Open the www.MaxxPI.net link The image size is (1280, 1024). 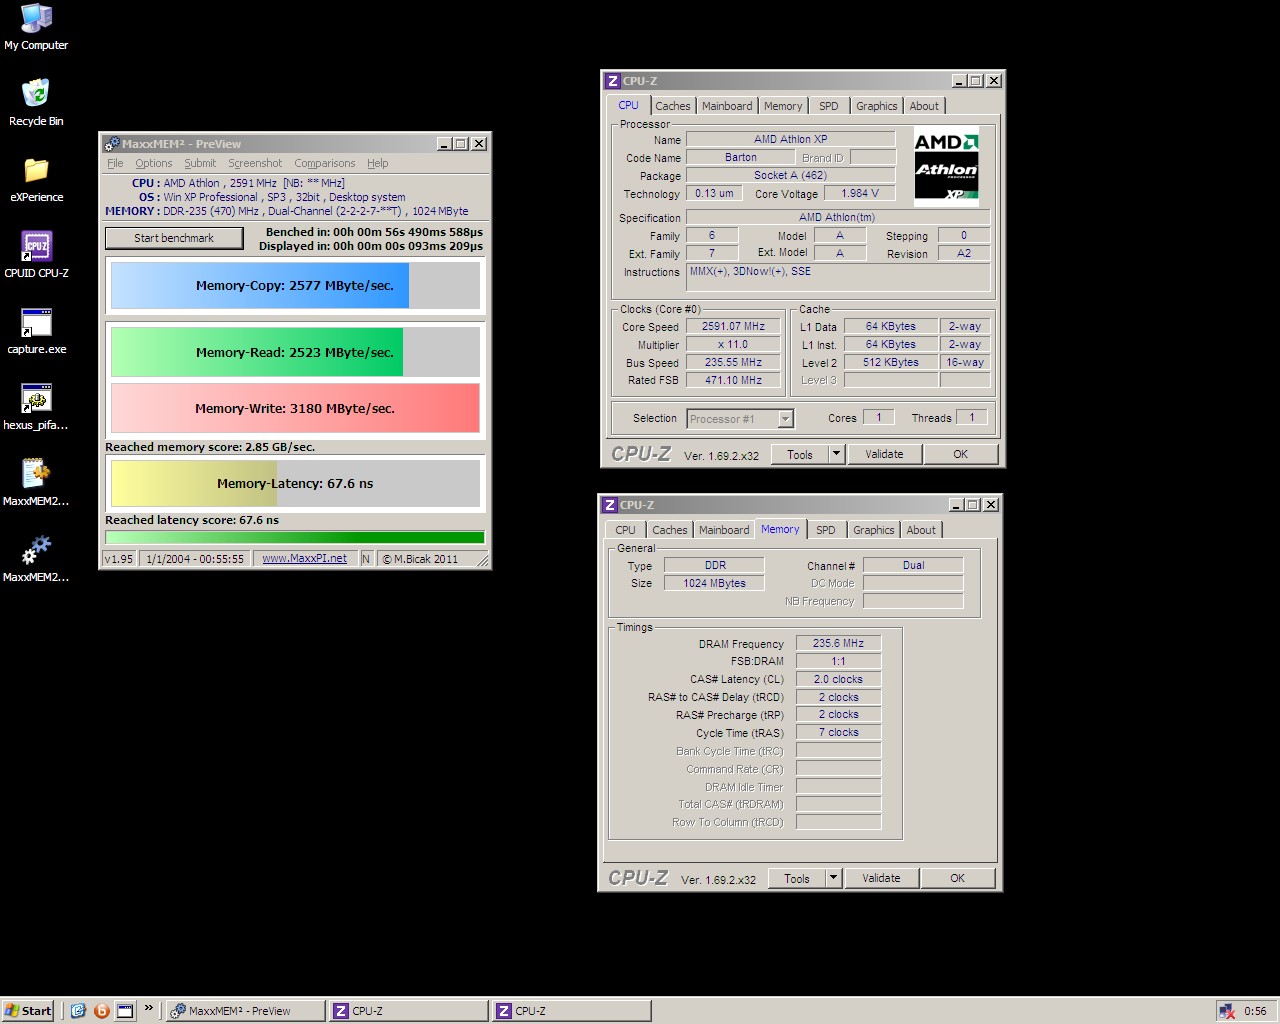(304, 559)
